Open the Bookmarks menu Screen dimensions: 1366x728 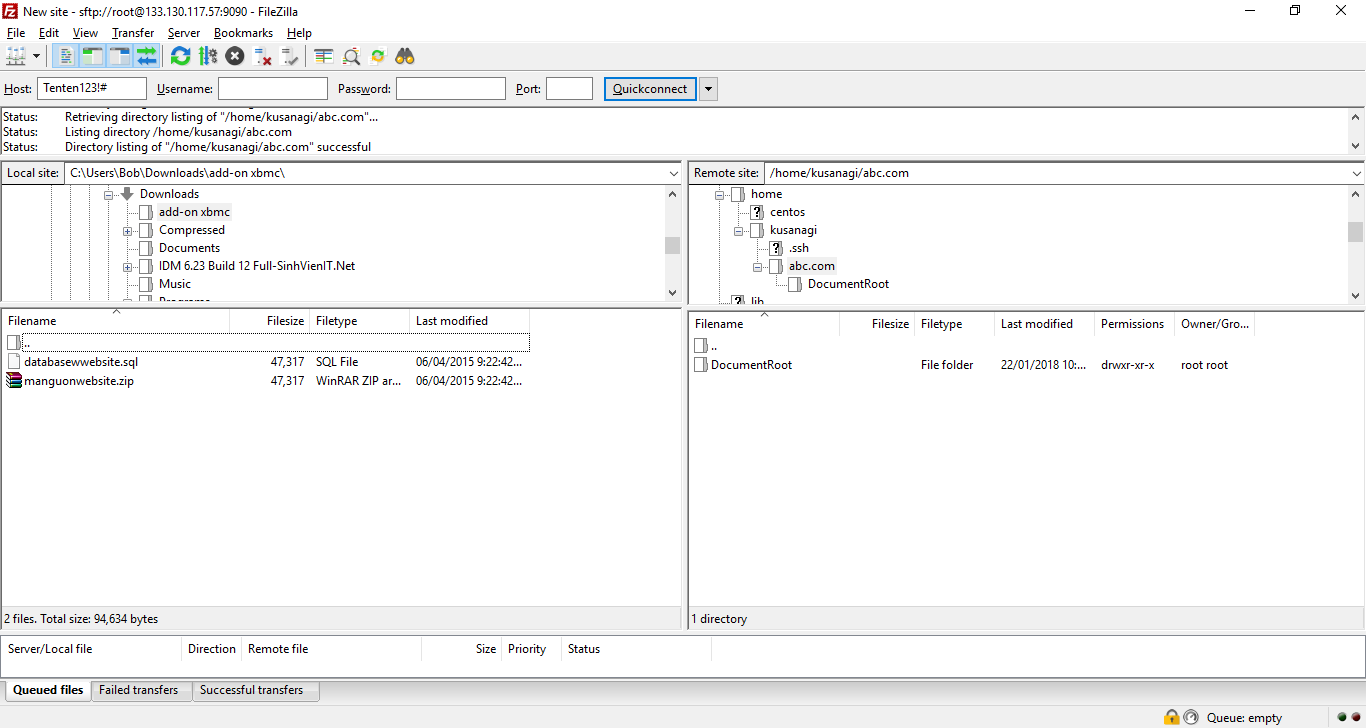pos(243,33)
